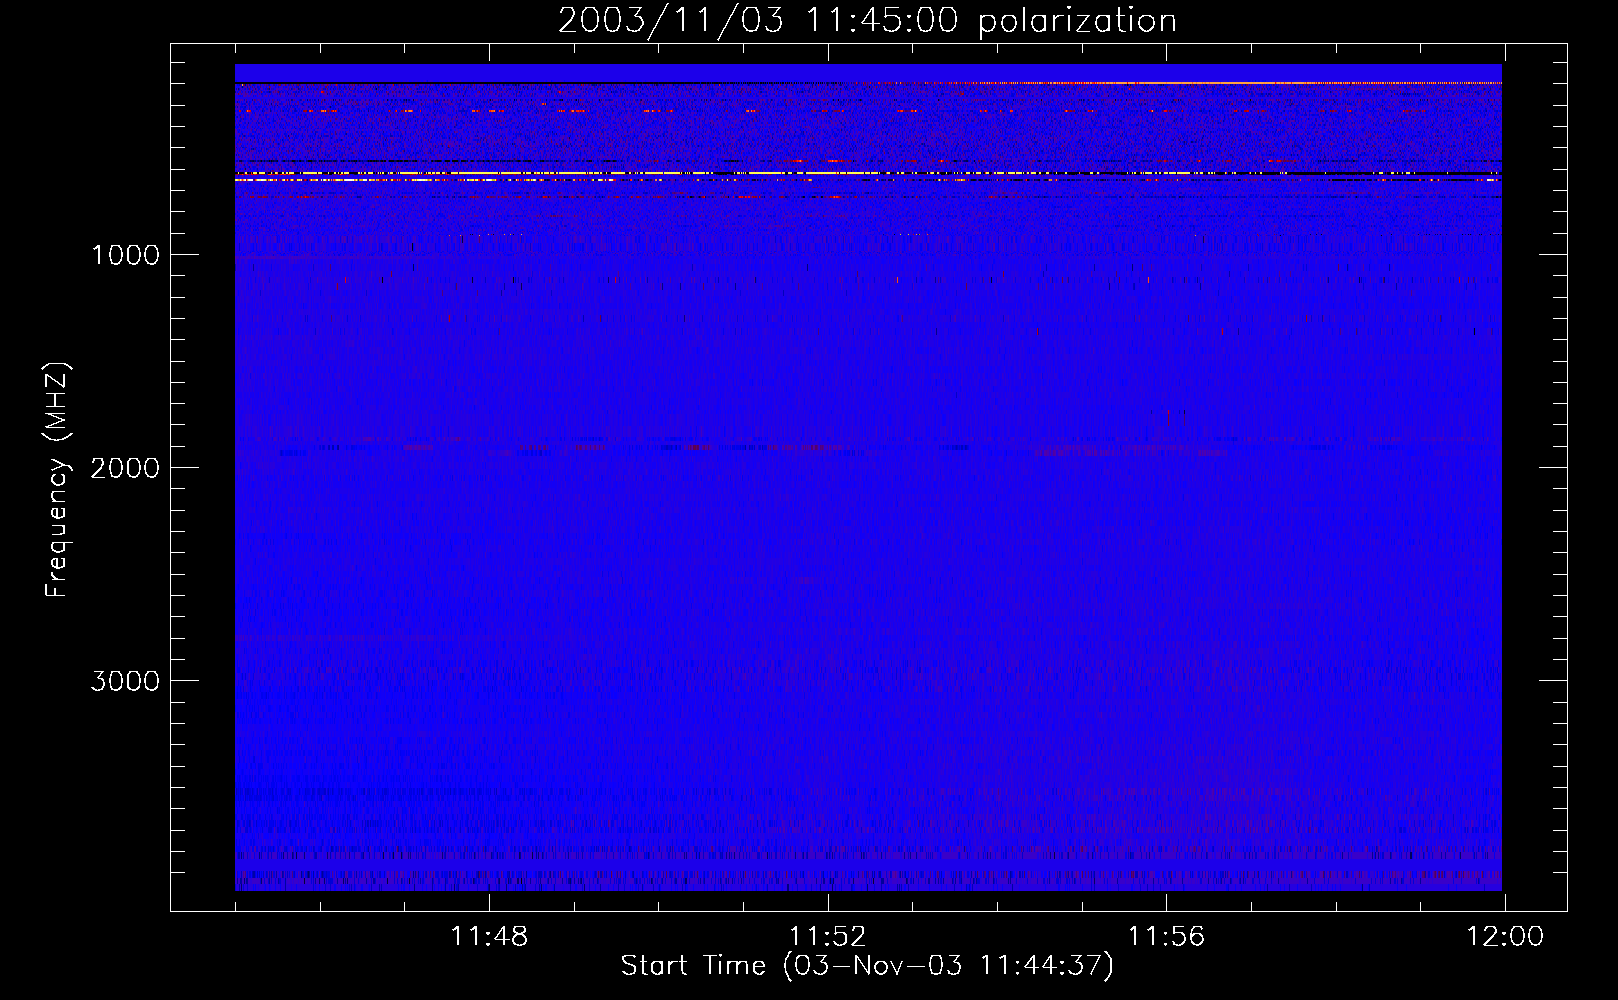Click the 3000 frequency tick label

(125, 681)
